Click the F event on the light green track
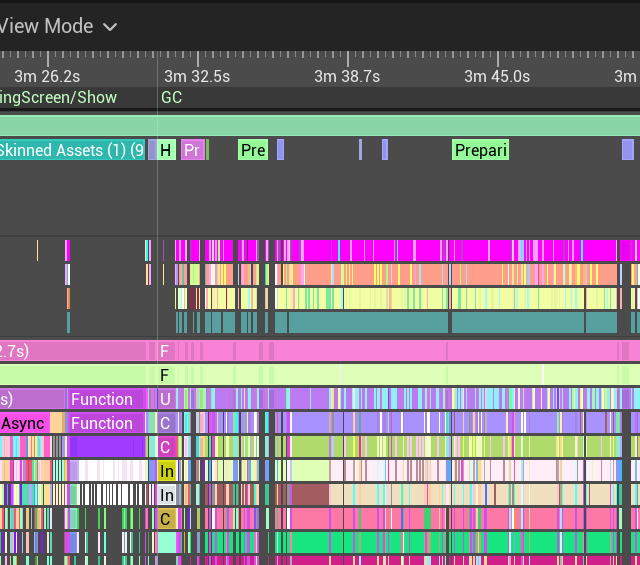Image resolution: width=640 pixels, height=565 pixels. pyautogui.click(x=165, y=375)
